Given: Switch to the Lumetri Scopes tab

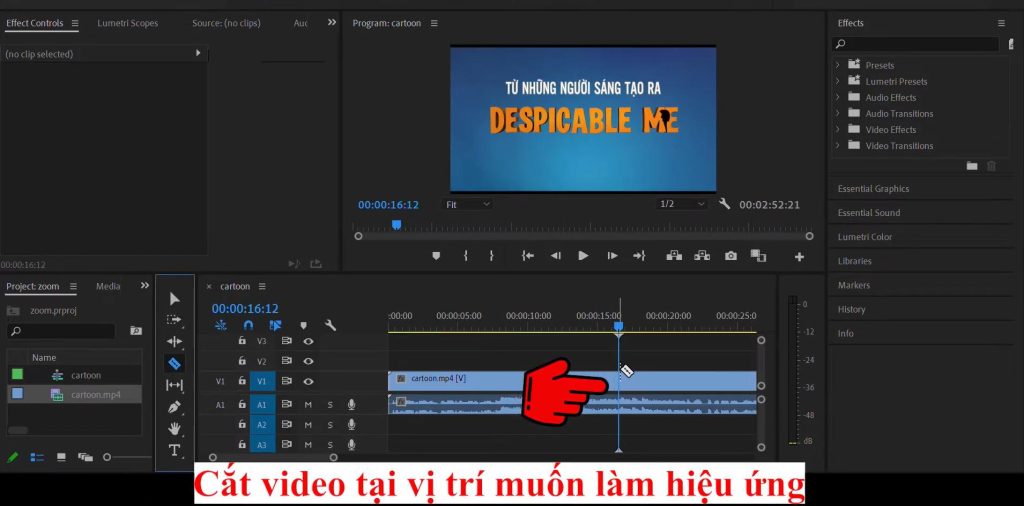Looking at the screenshot, I should [x=127, y=23].
